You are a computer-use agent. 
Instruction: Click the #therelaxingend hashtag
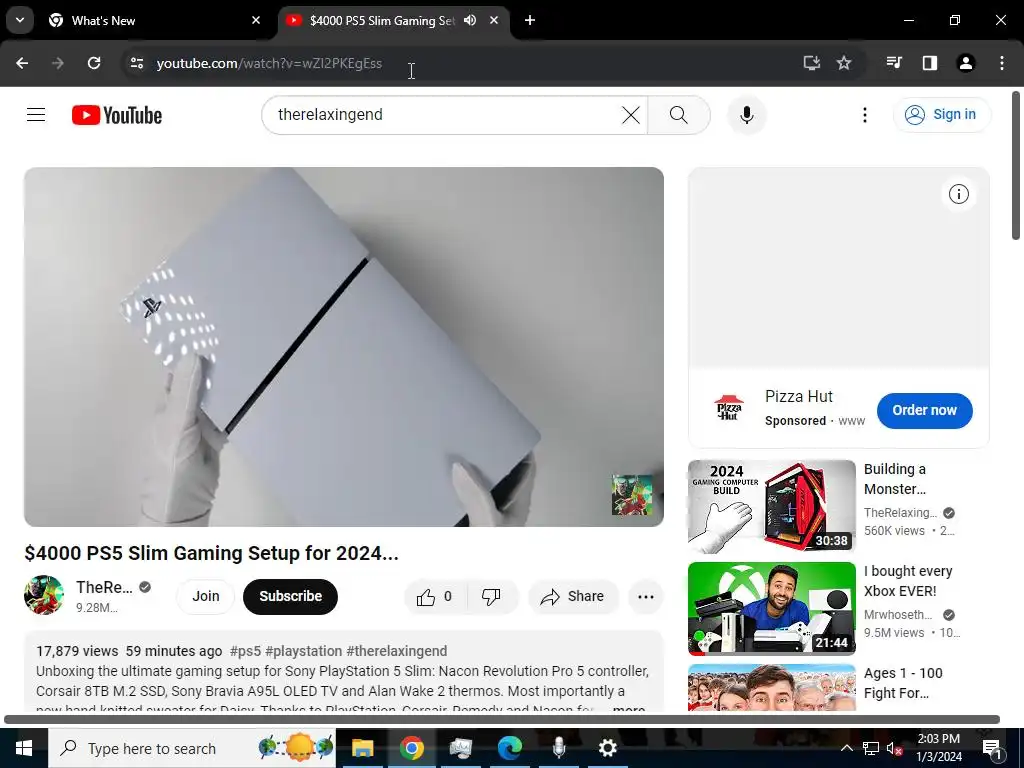396,651
